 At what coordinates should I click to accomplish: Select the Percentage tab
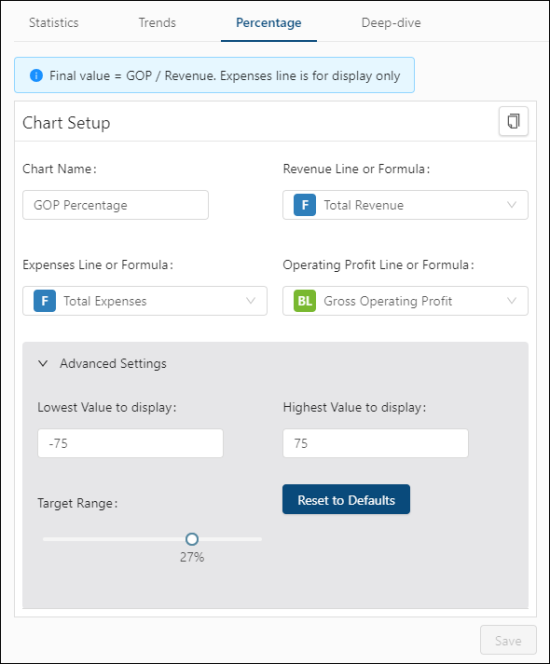[268, 22]
